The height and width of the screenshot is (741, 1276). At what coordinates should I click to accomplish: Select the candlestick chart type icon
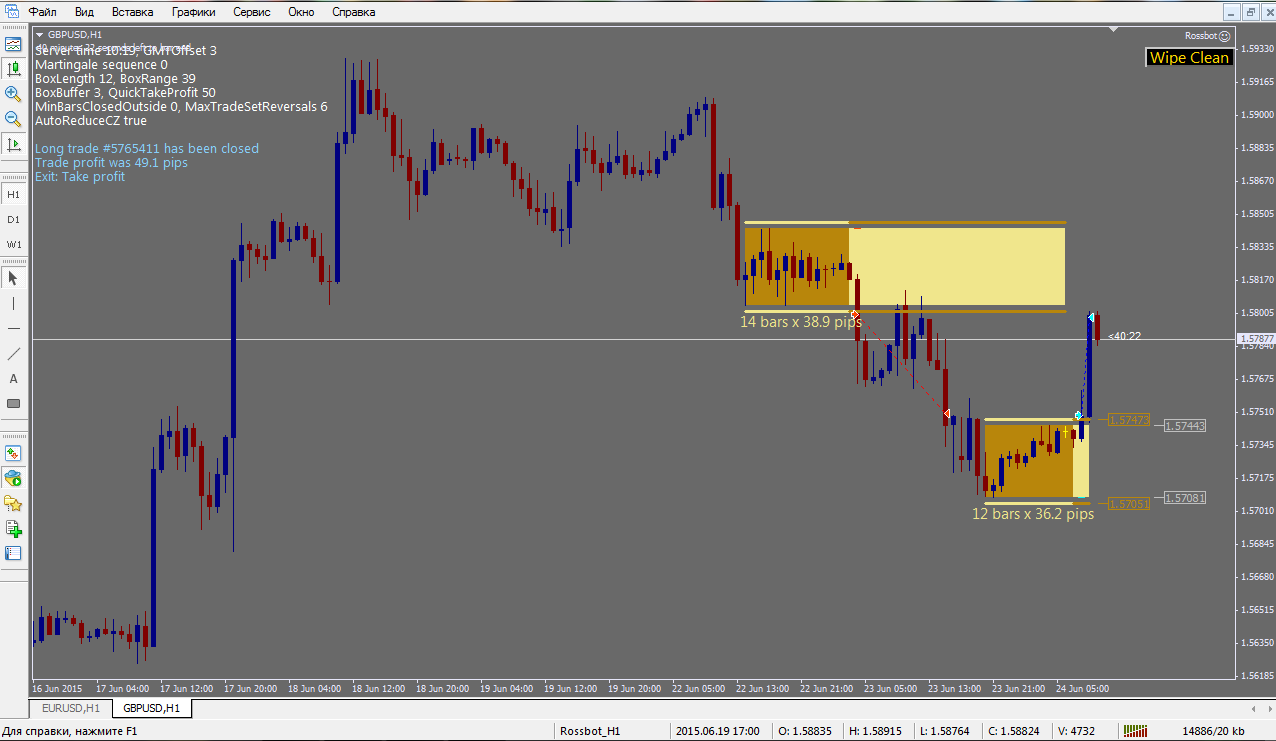click(13, 69)
